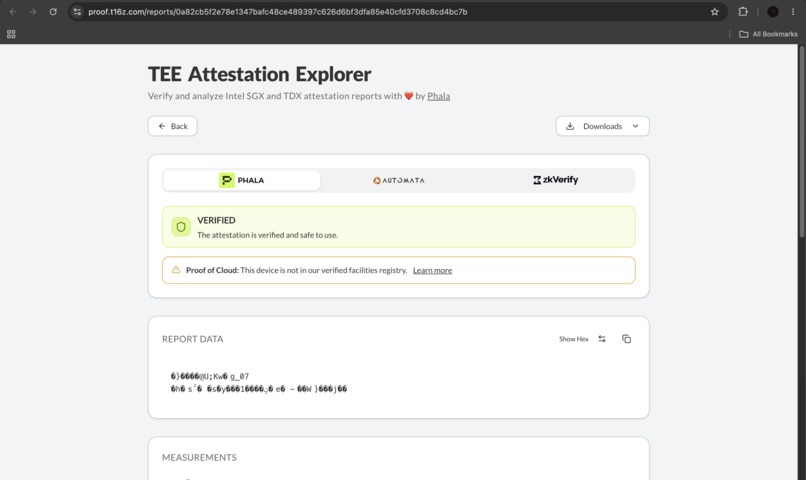Viewport: 806px width, 480px height.
Task: Reload the page with the refresh icon
Action: click(x=53, y=12)
